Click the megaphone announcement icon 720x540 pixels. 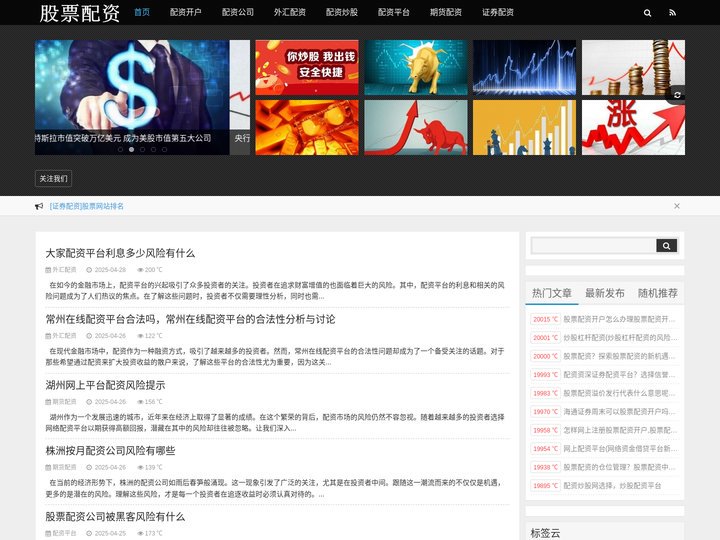click(39, 207)
